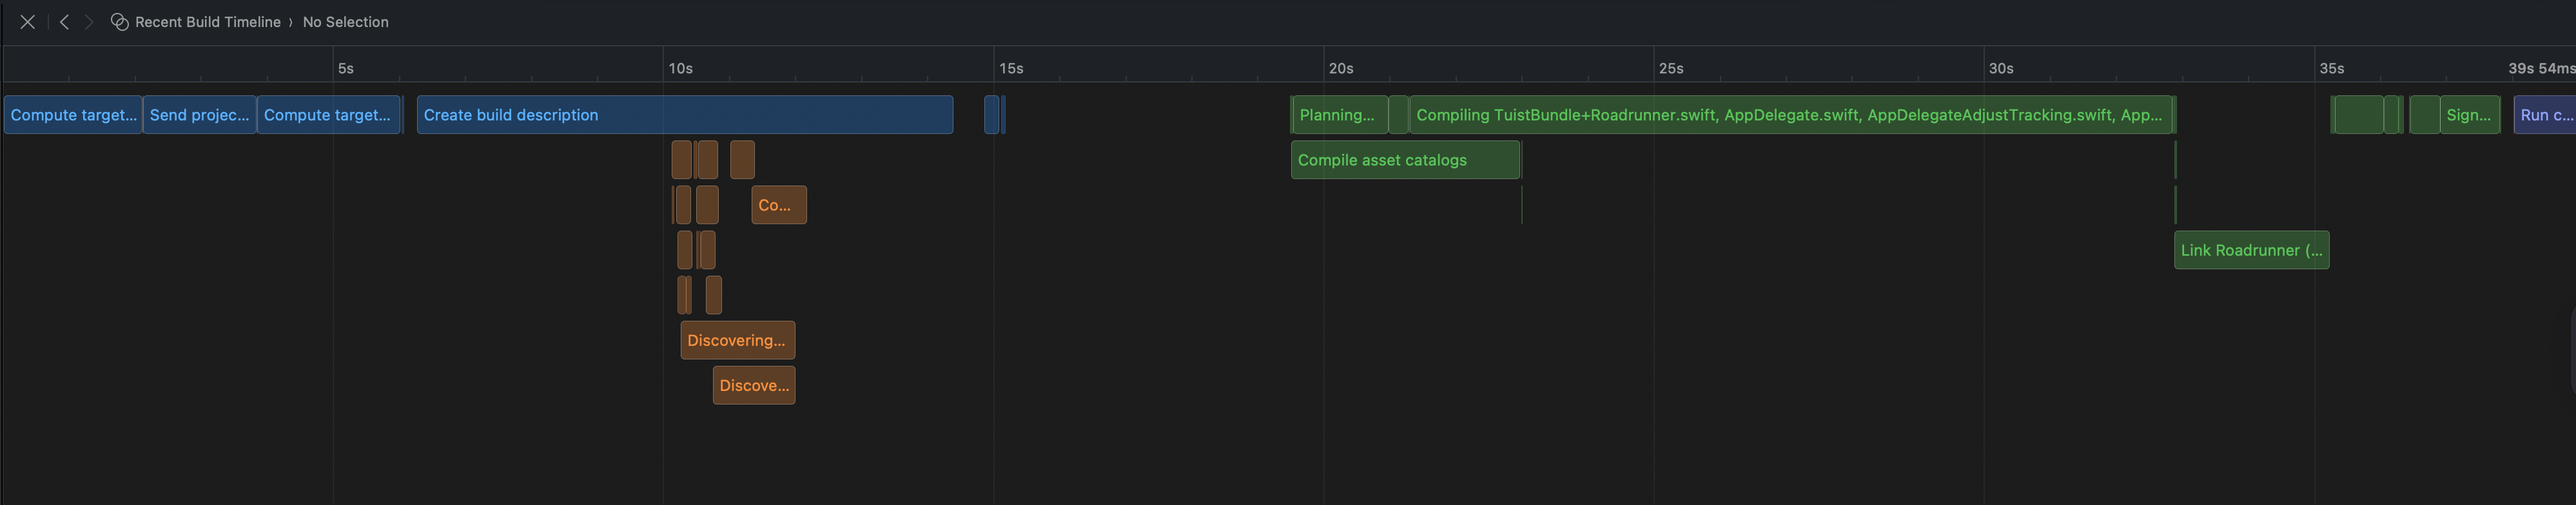The image size is (2576, 505).
Task: Go back with the left chevron
Action: pos(64,22)
